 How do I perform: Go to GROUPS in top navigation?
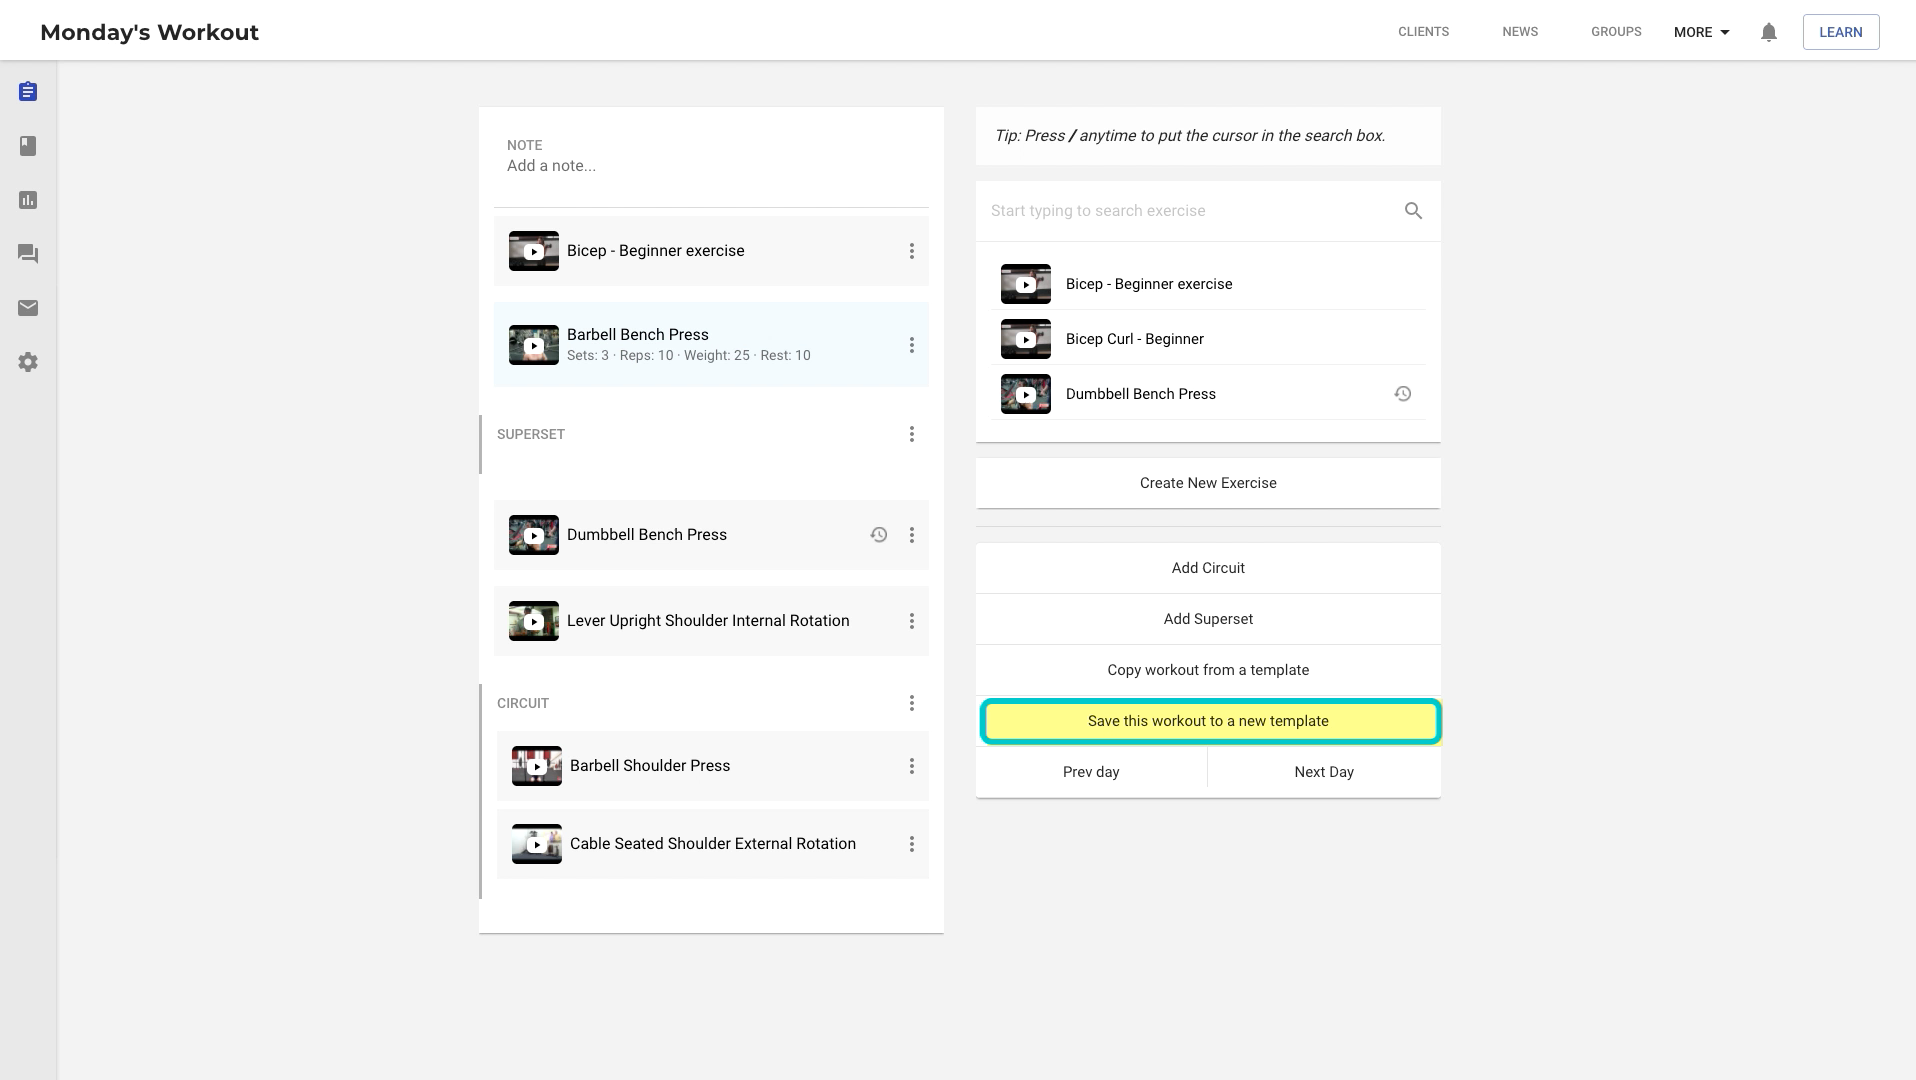click(x=1616, y=32)
